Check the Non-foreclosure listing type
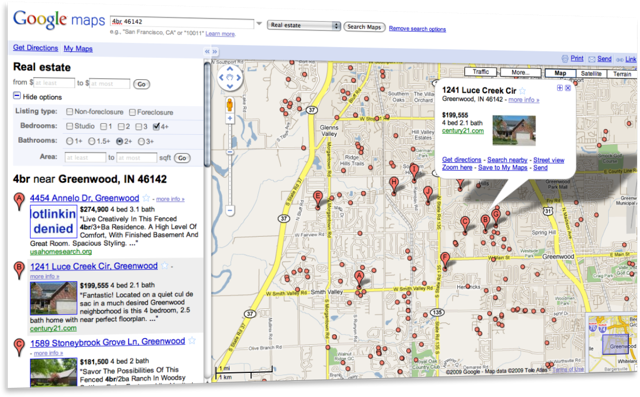 click(69, 111)
